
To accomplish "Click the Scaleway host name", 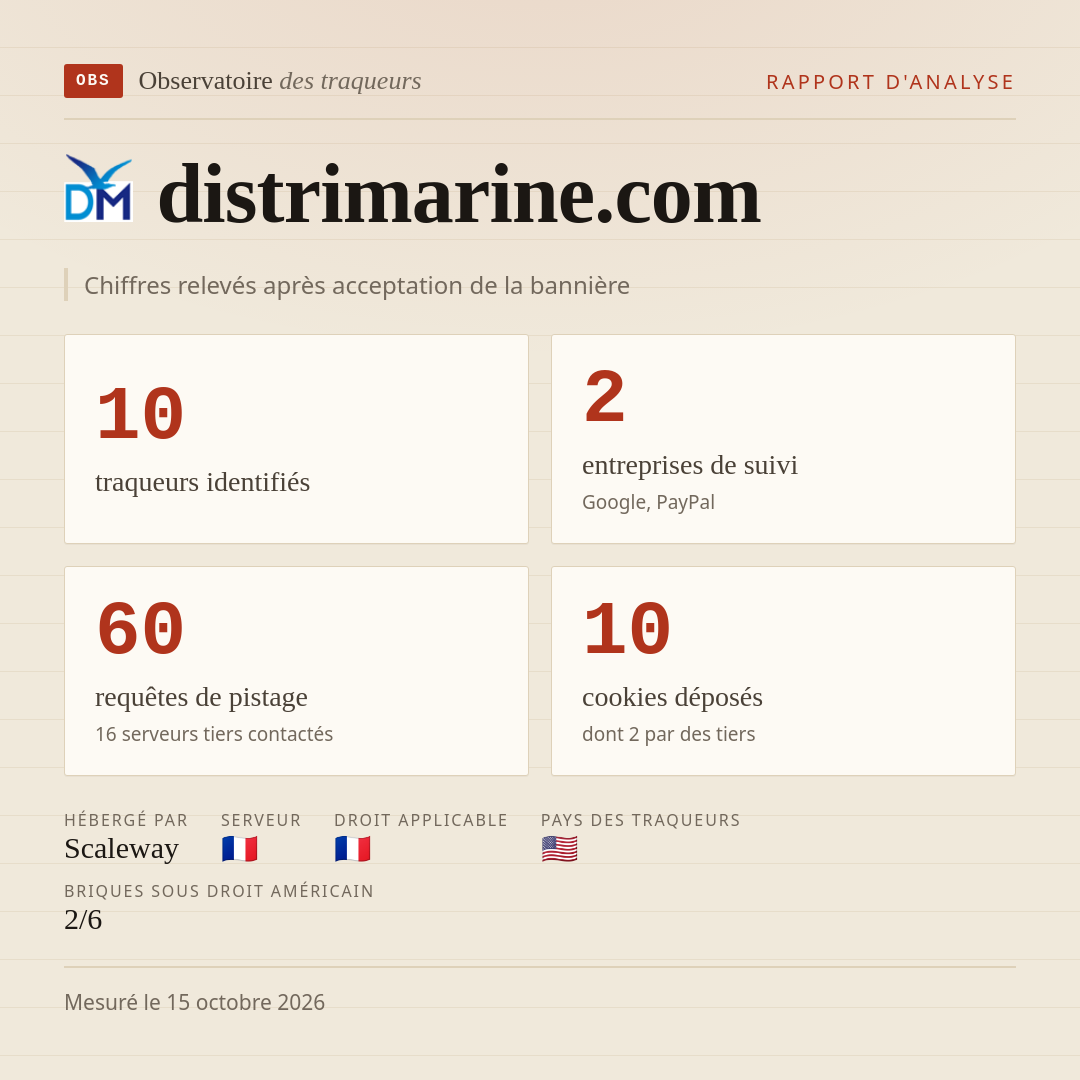I will 121,849.
